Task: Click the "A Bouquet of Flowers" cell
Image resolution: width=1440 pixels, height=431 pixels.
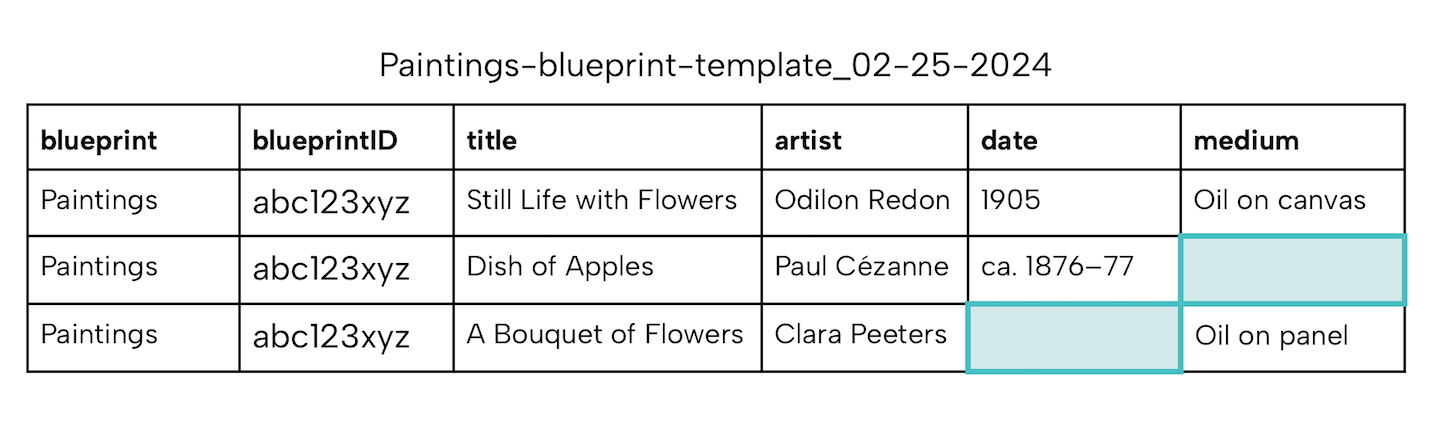Action: [605, 334]
